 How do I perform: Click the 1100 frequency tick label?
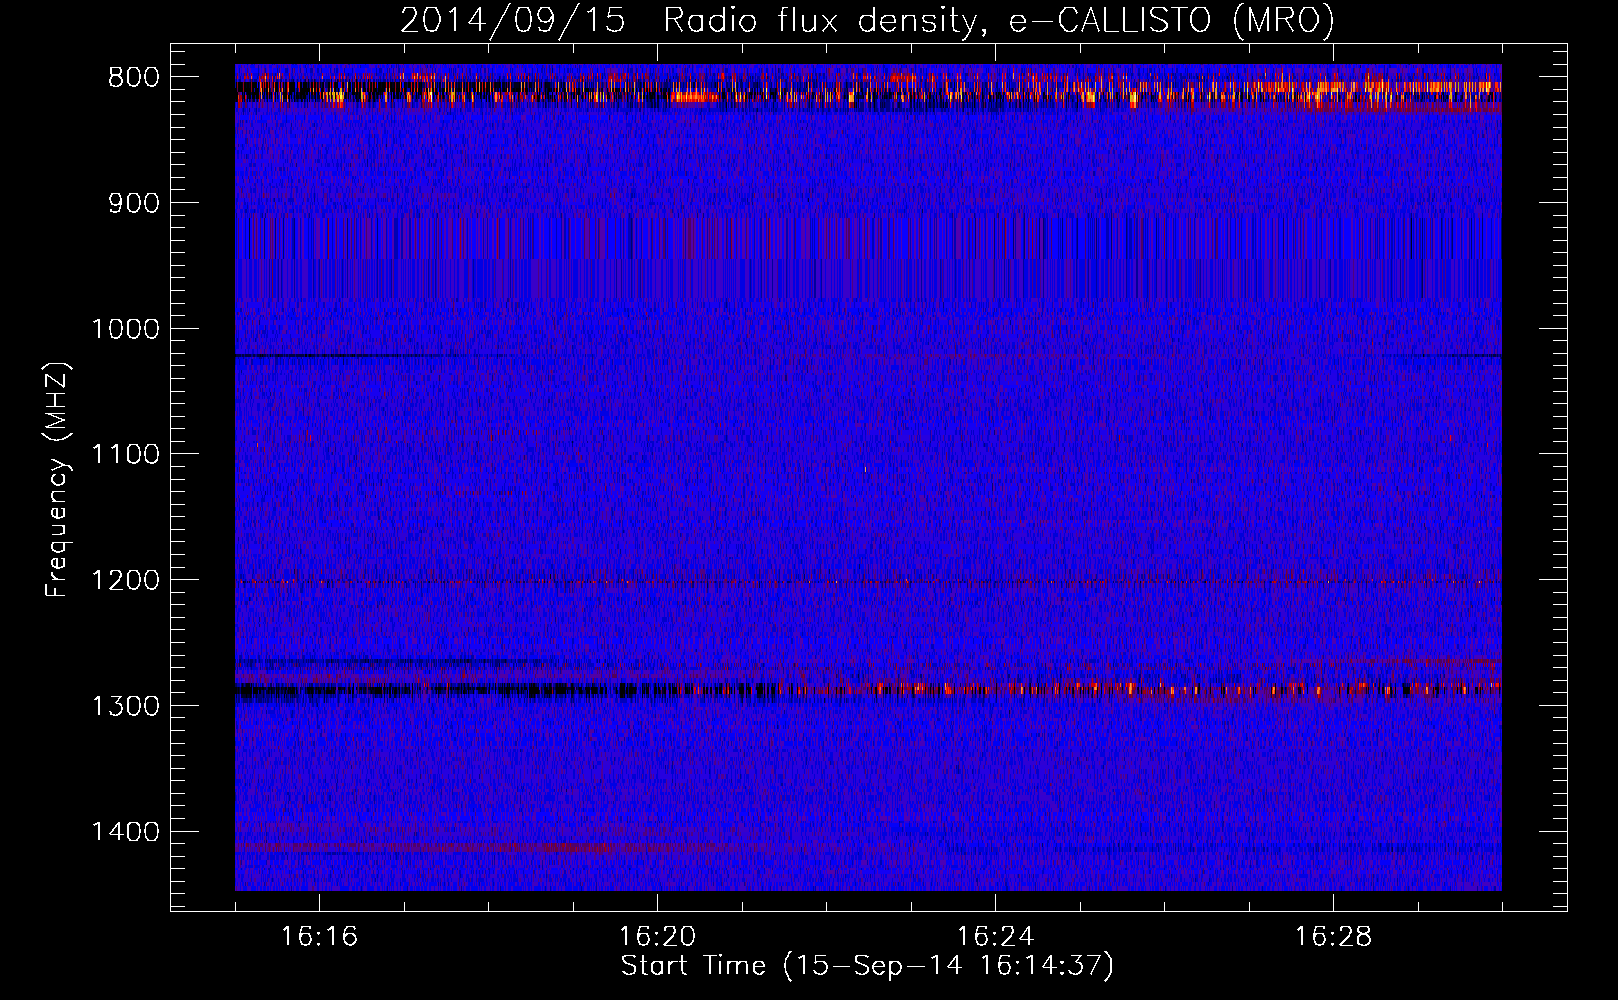(125, 455)
